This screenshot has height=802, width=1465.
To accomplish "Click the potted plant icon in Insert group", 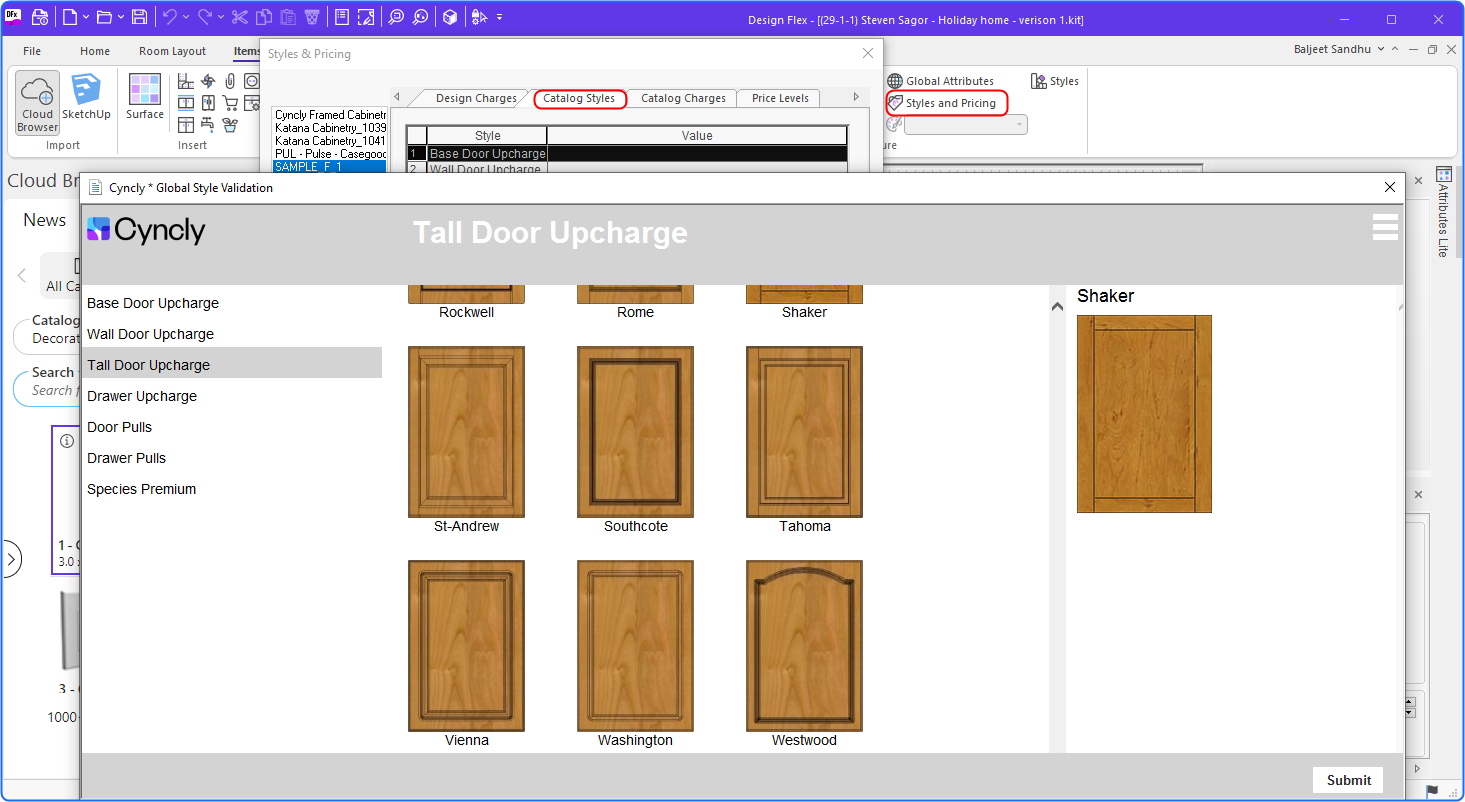I will pos(230,125).
